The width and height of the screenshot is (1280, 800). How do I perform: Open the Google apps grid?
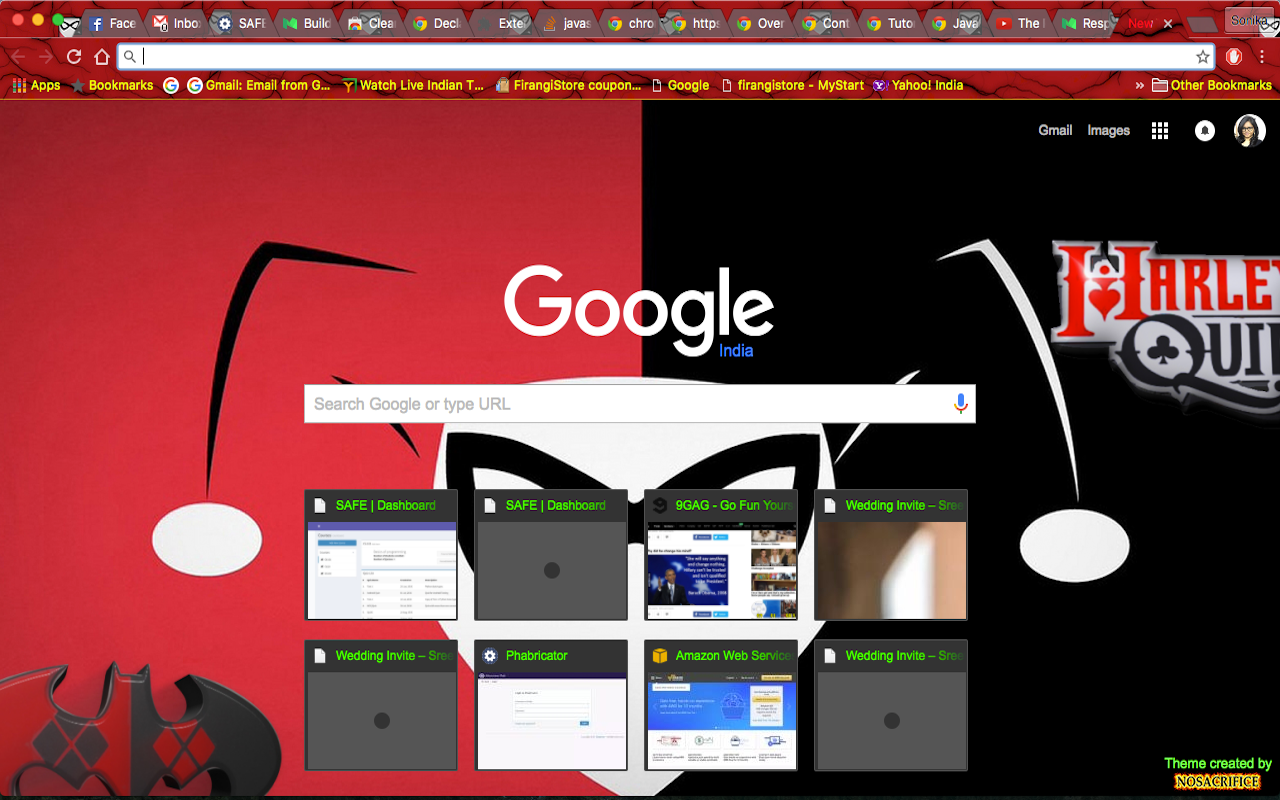(x=1160, y=130)
